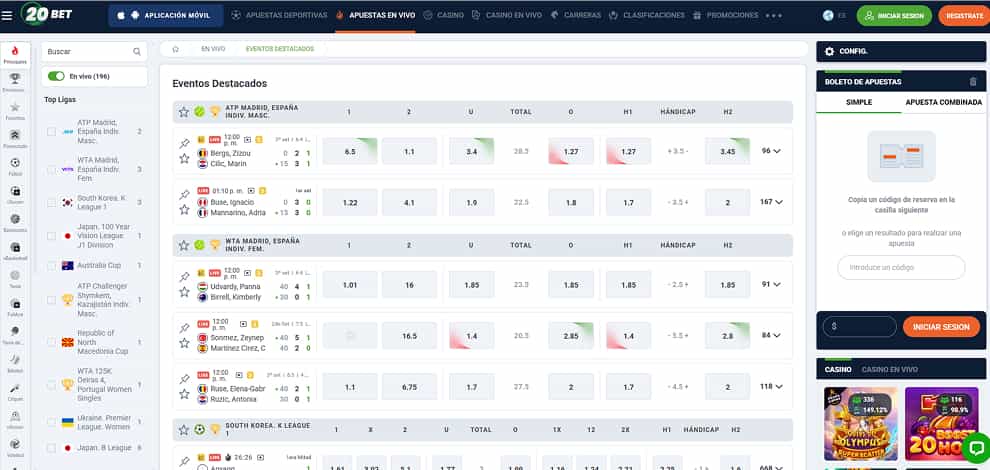Select the Fútbol ball icon in sidebar
This screenshot has width=990, height=470.
pyautogui.click(x=15, y=162)
